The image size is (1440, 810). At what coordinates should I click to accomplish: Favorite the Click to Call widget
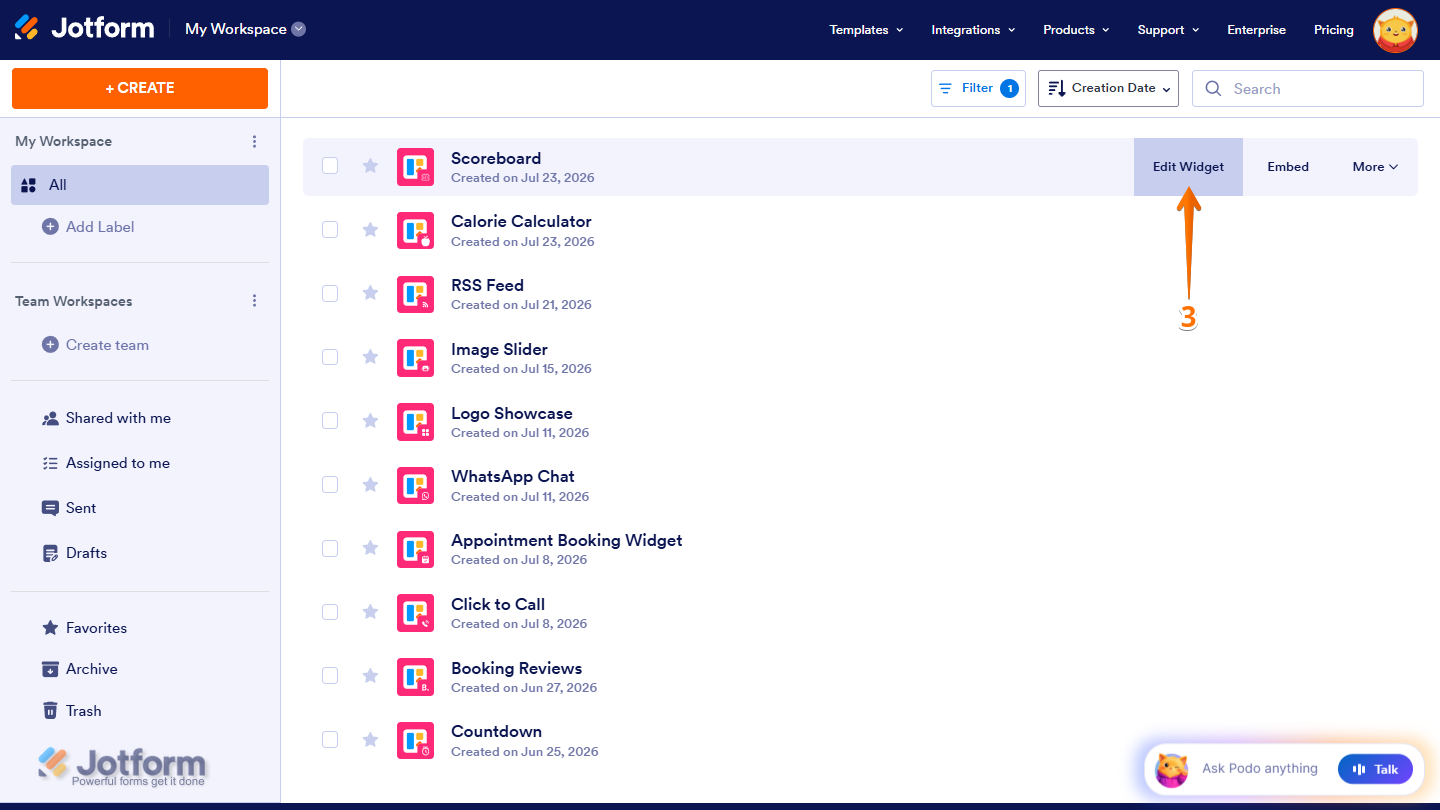click(x=370, y=612)
